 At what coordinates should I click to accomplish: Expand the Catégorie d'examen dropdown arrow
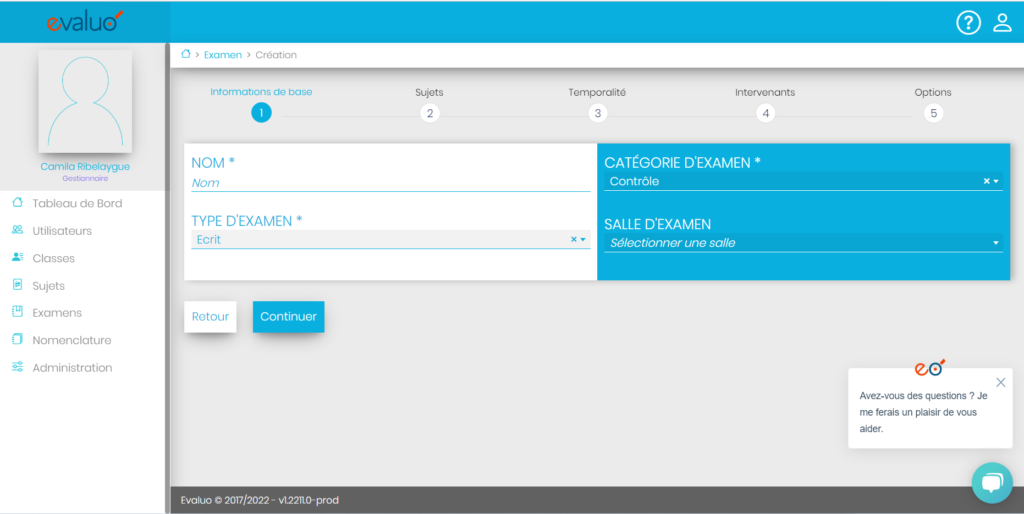tap(996, 182)
